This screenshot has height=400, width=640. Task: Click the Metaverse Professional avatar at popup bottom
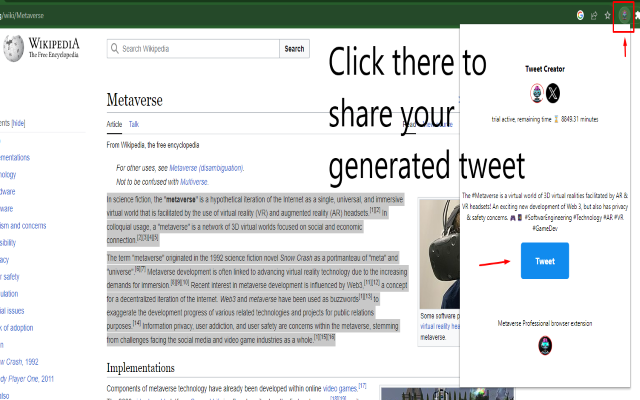tap(545, 346)
